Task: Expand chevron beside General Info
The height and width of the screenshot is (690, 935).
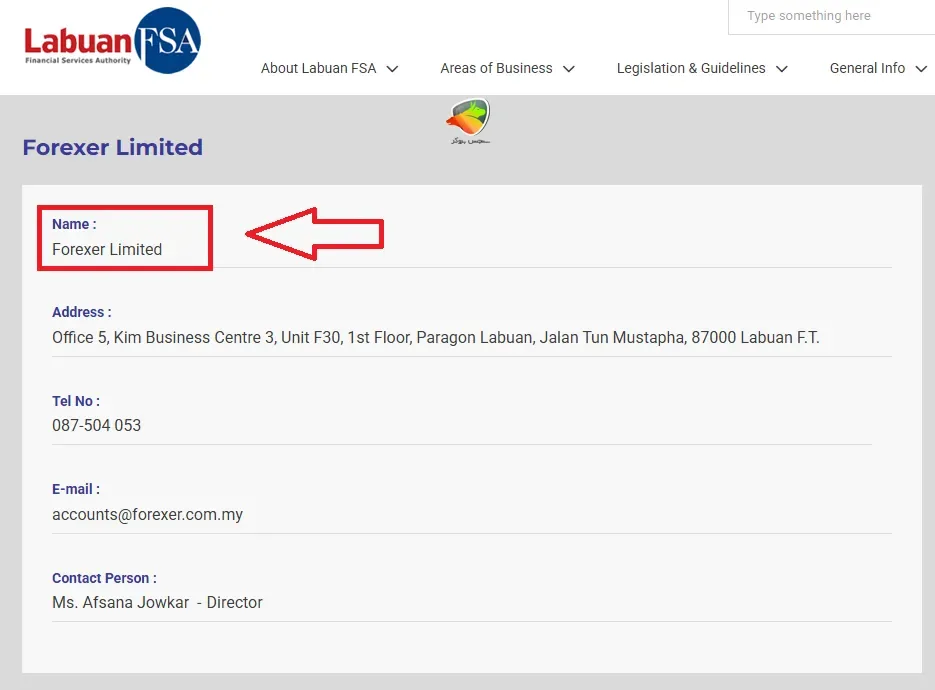Action: (x=921, y=69)
